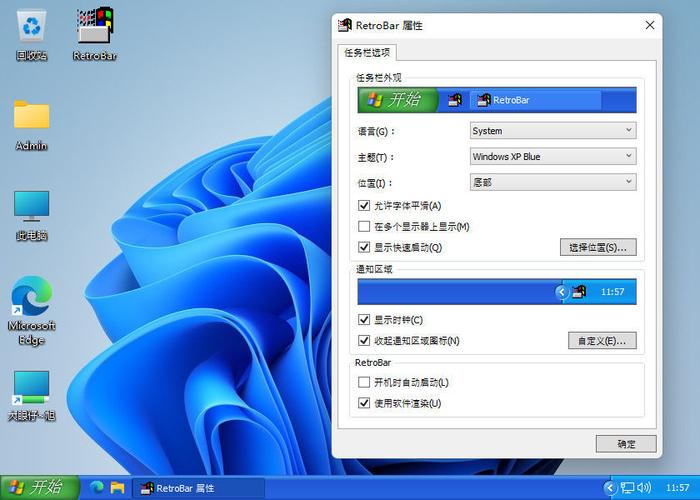Click the 确定 OK button
The width and height of the screenshot is (700, 500).
pos(626,444)
